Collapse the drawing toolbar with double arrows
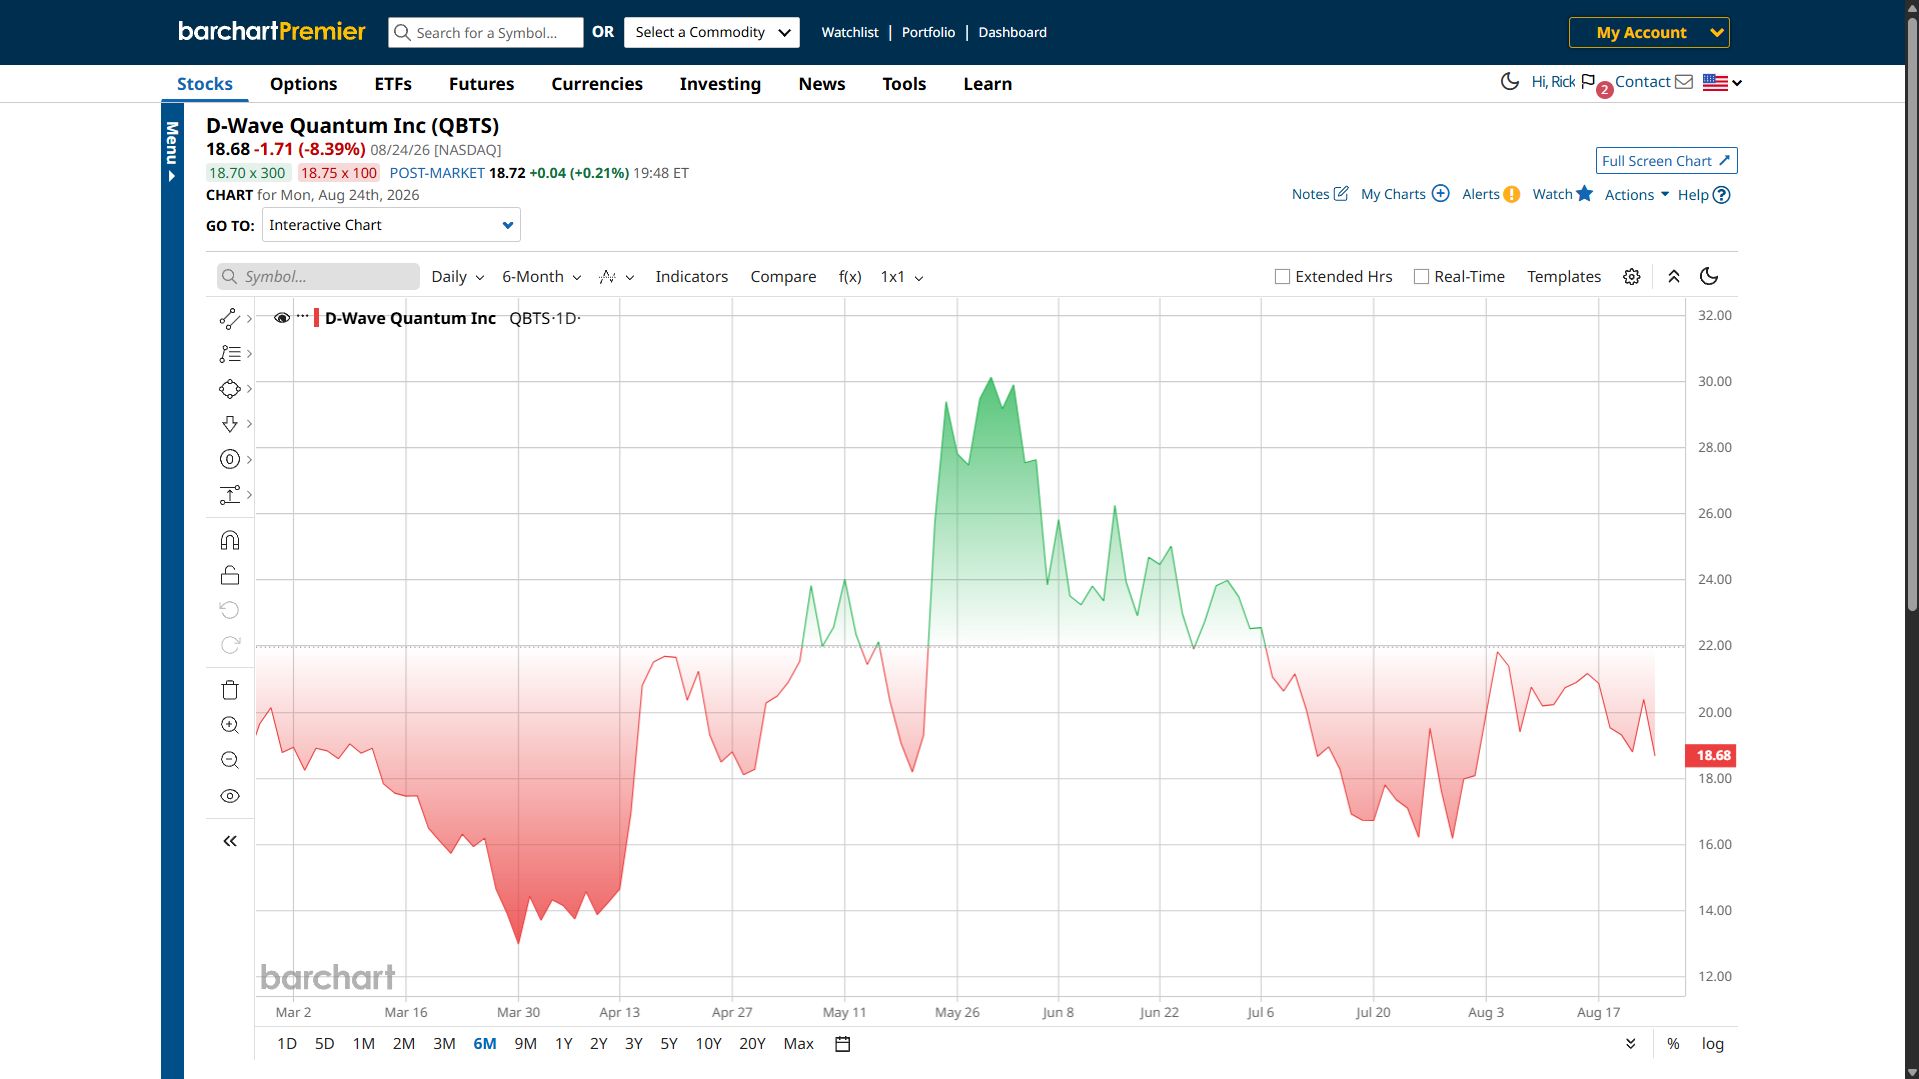This screenshot has height=1079, width=1919. point(230,841)
